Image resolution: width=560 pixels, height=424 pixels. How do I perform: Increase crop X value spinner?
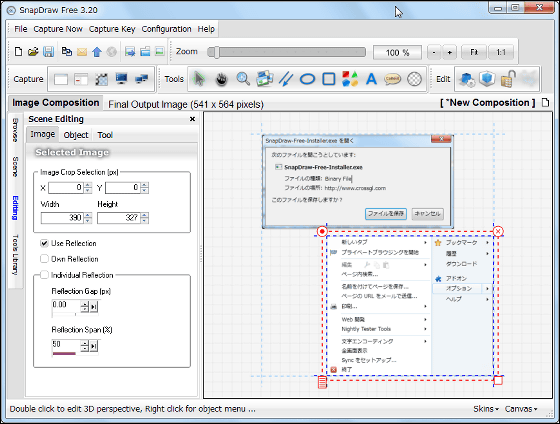pos(88,185)
